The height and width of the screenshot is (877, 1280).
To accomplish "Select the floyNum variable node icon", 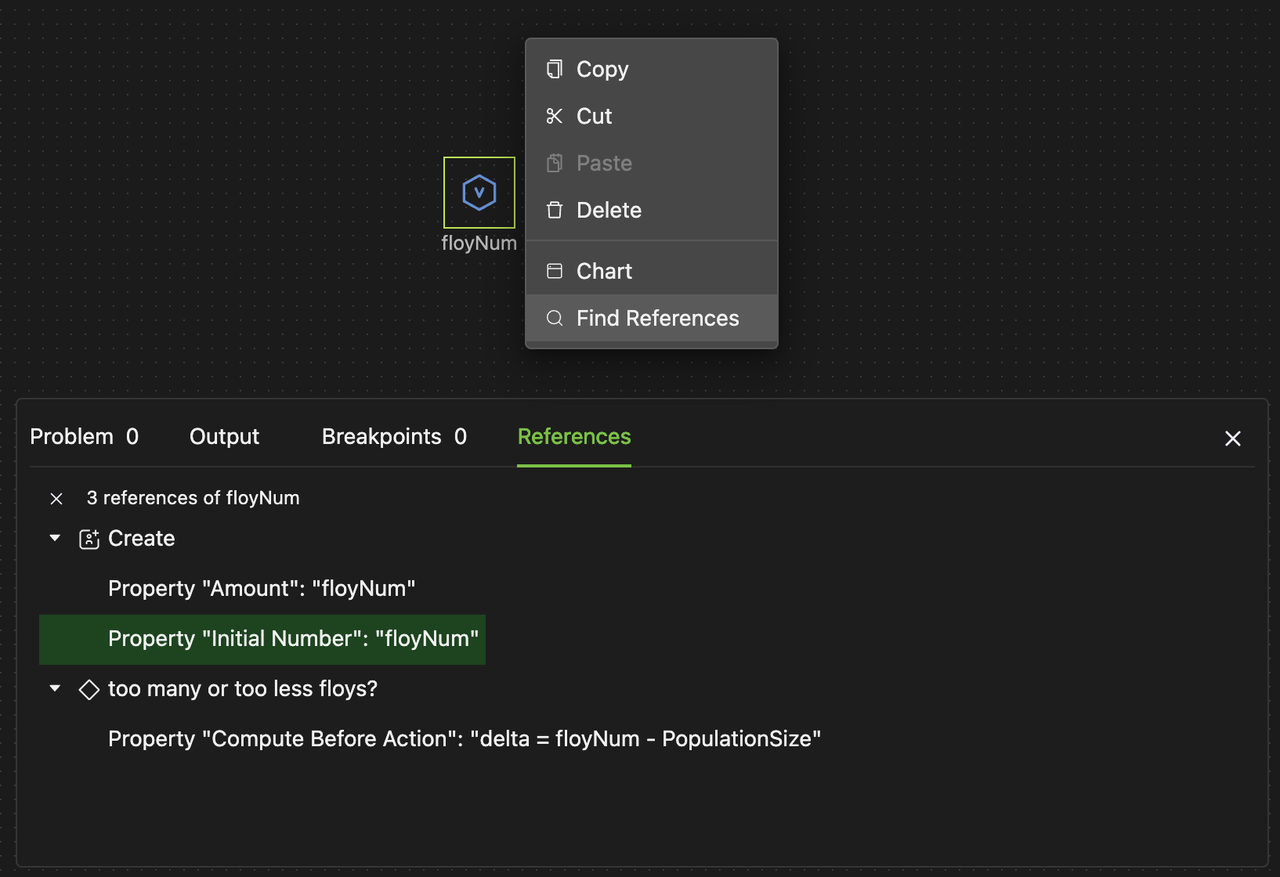I will click(x=479, y=192).
